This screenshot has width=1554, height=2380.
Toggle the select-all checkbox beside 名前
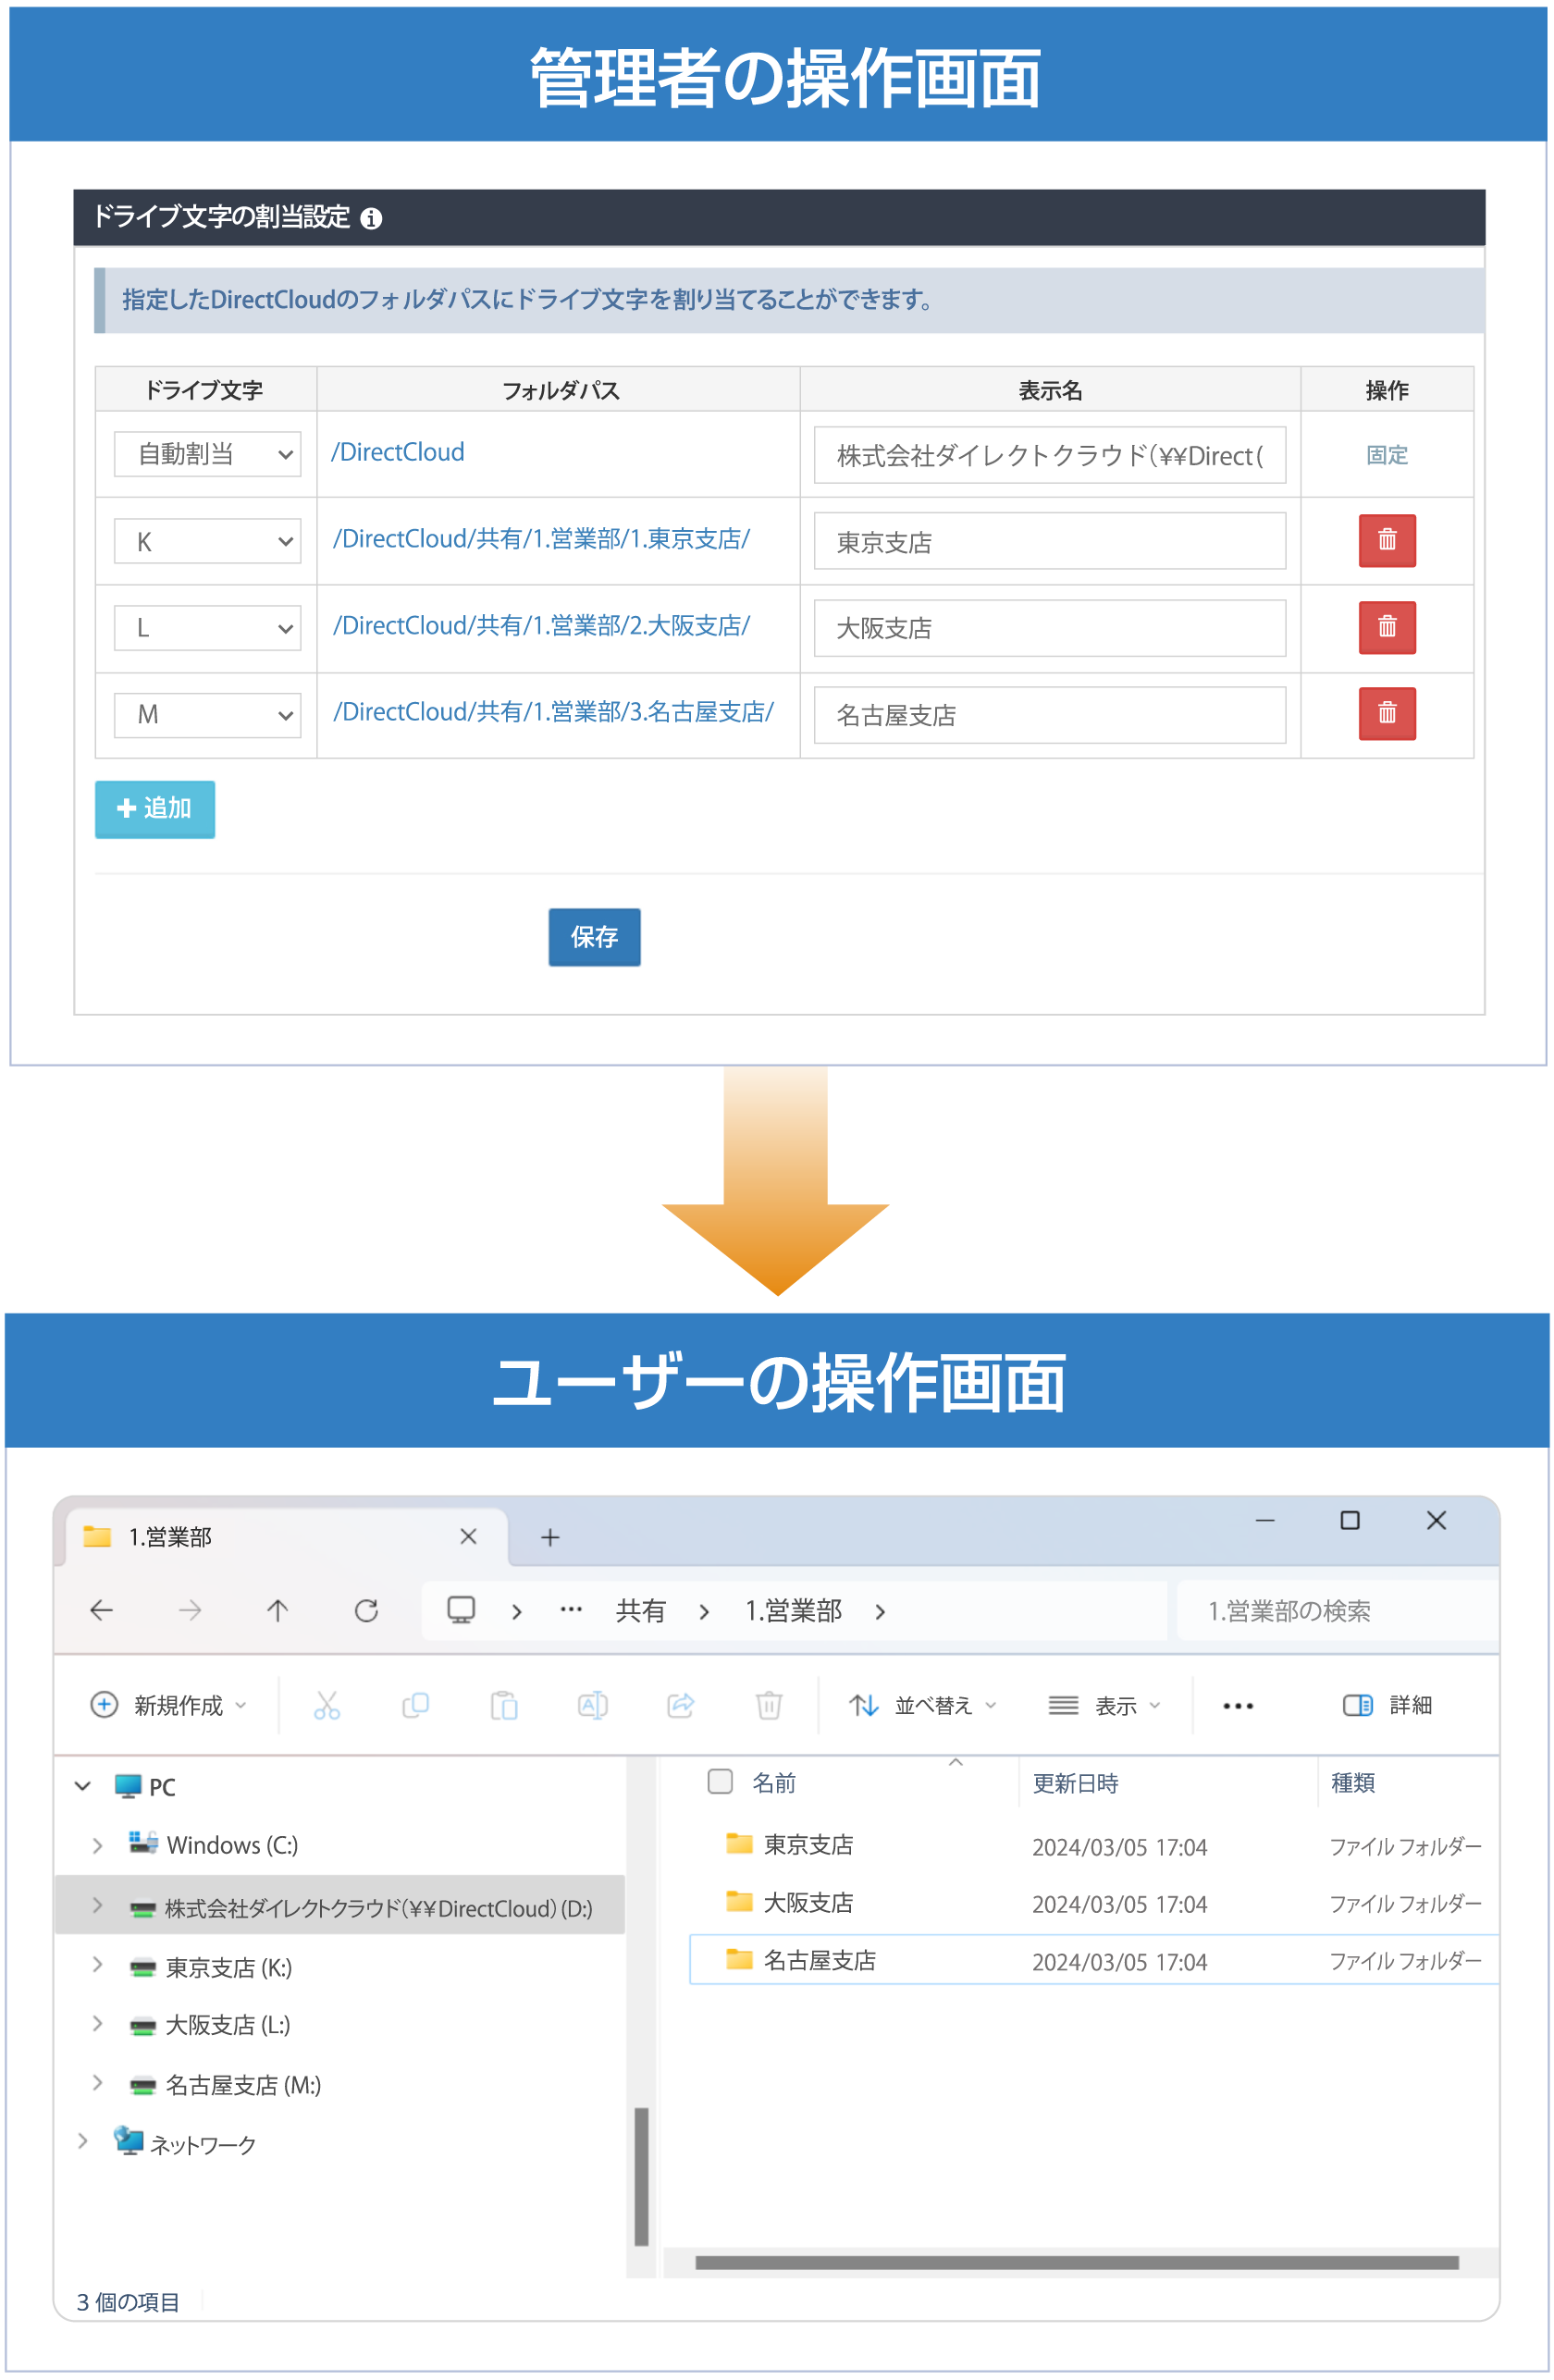[719, 1780]
